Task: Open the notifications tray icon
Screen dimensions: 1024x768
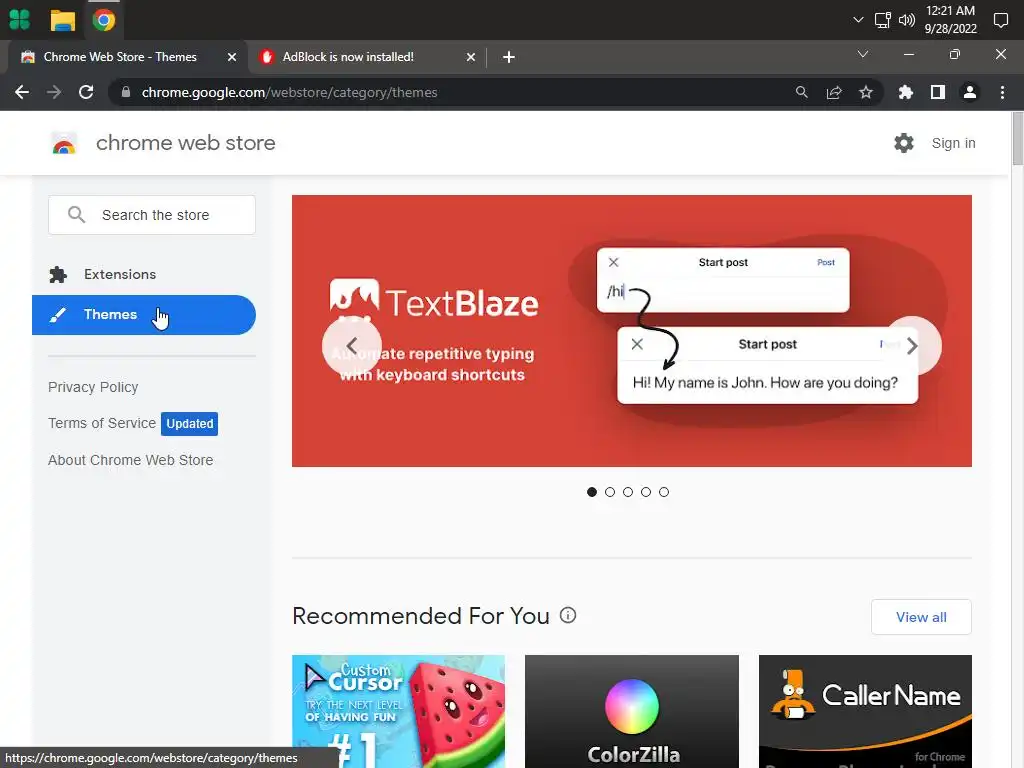Action: 1000,20
